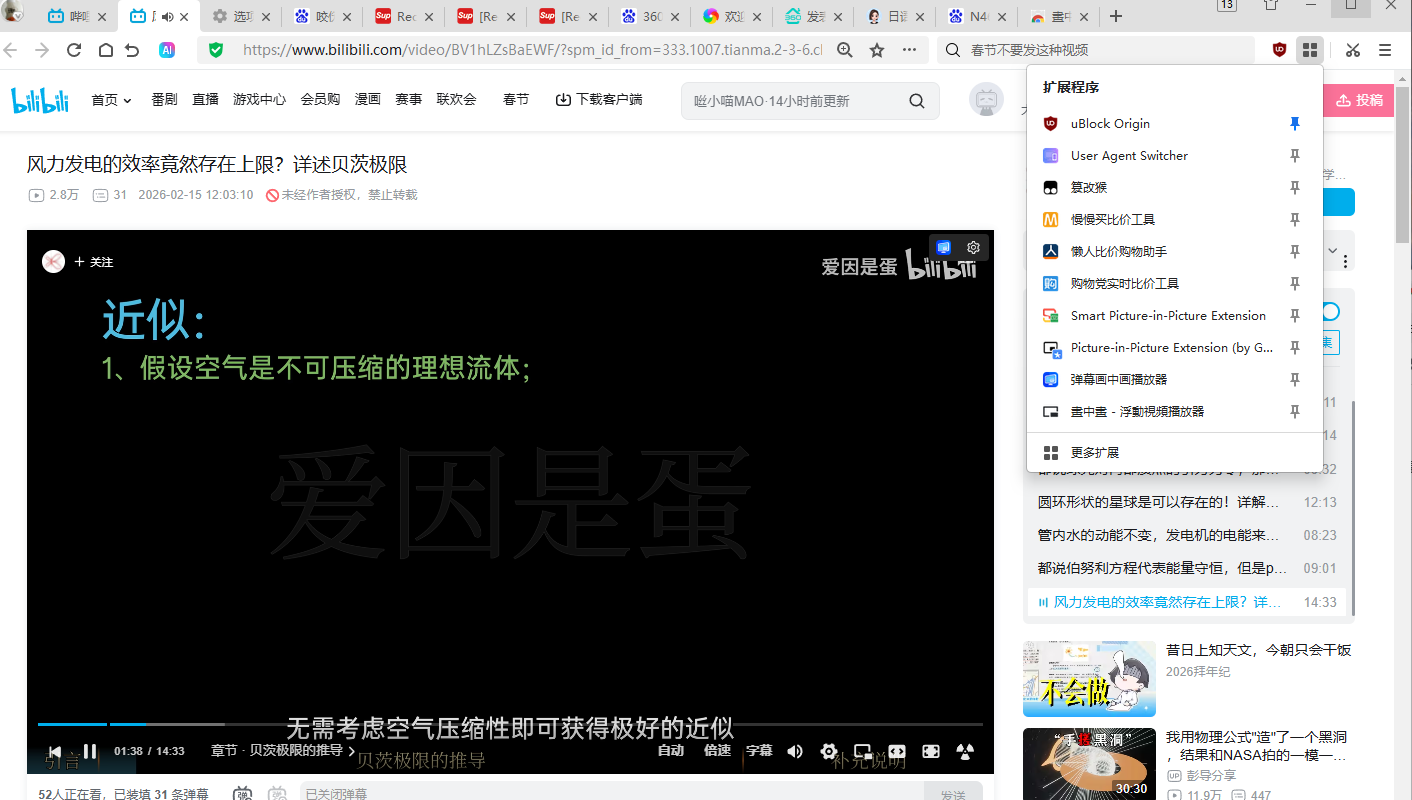Viewport: 1412px width, 800px height.
Task: Switch to the 选项 settings tab
Action: tap(240, 17)
